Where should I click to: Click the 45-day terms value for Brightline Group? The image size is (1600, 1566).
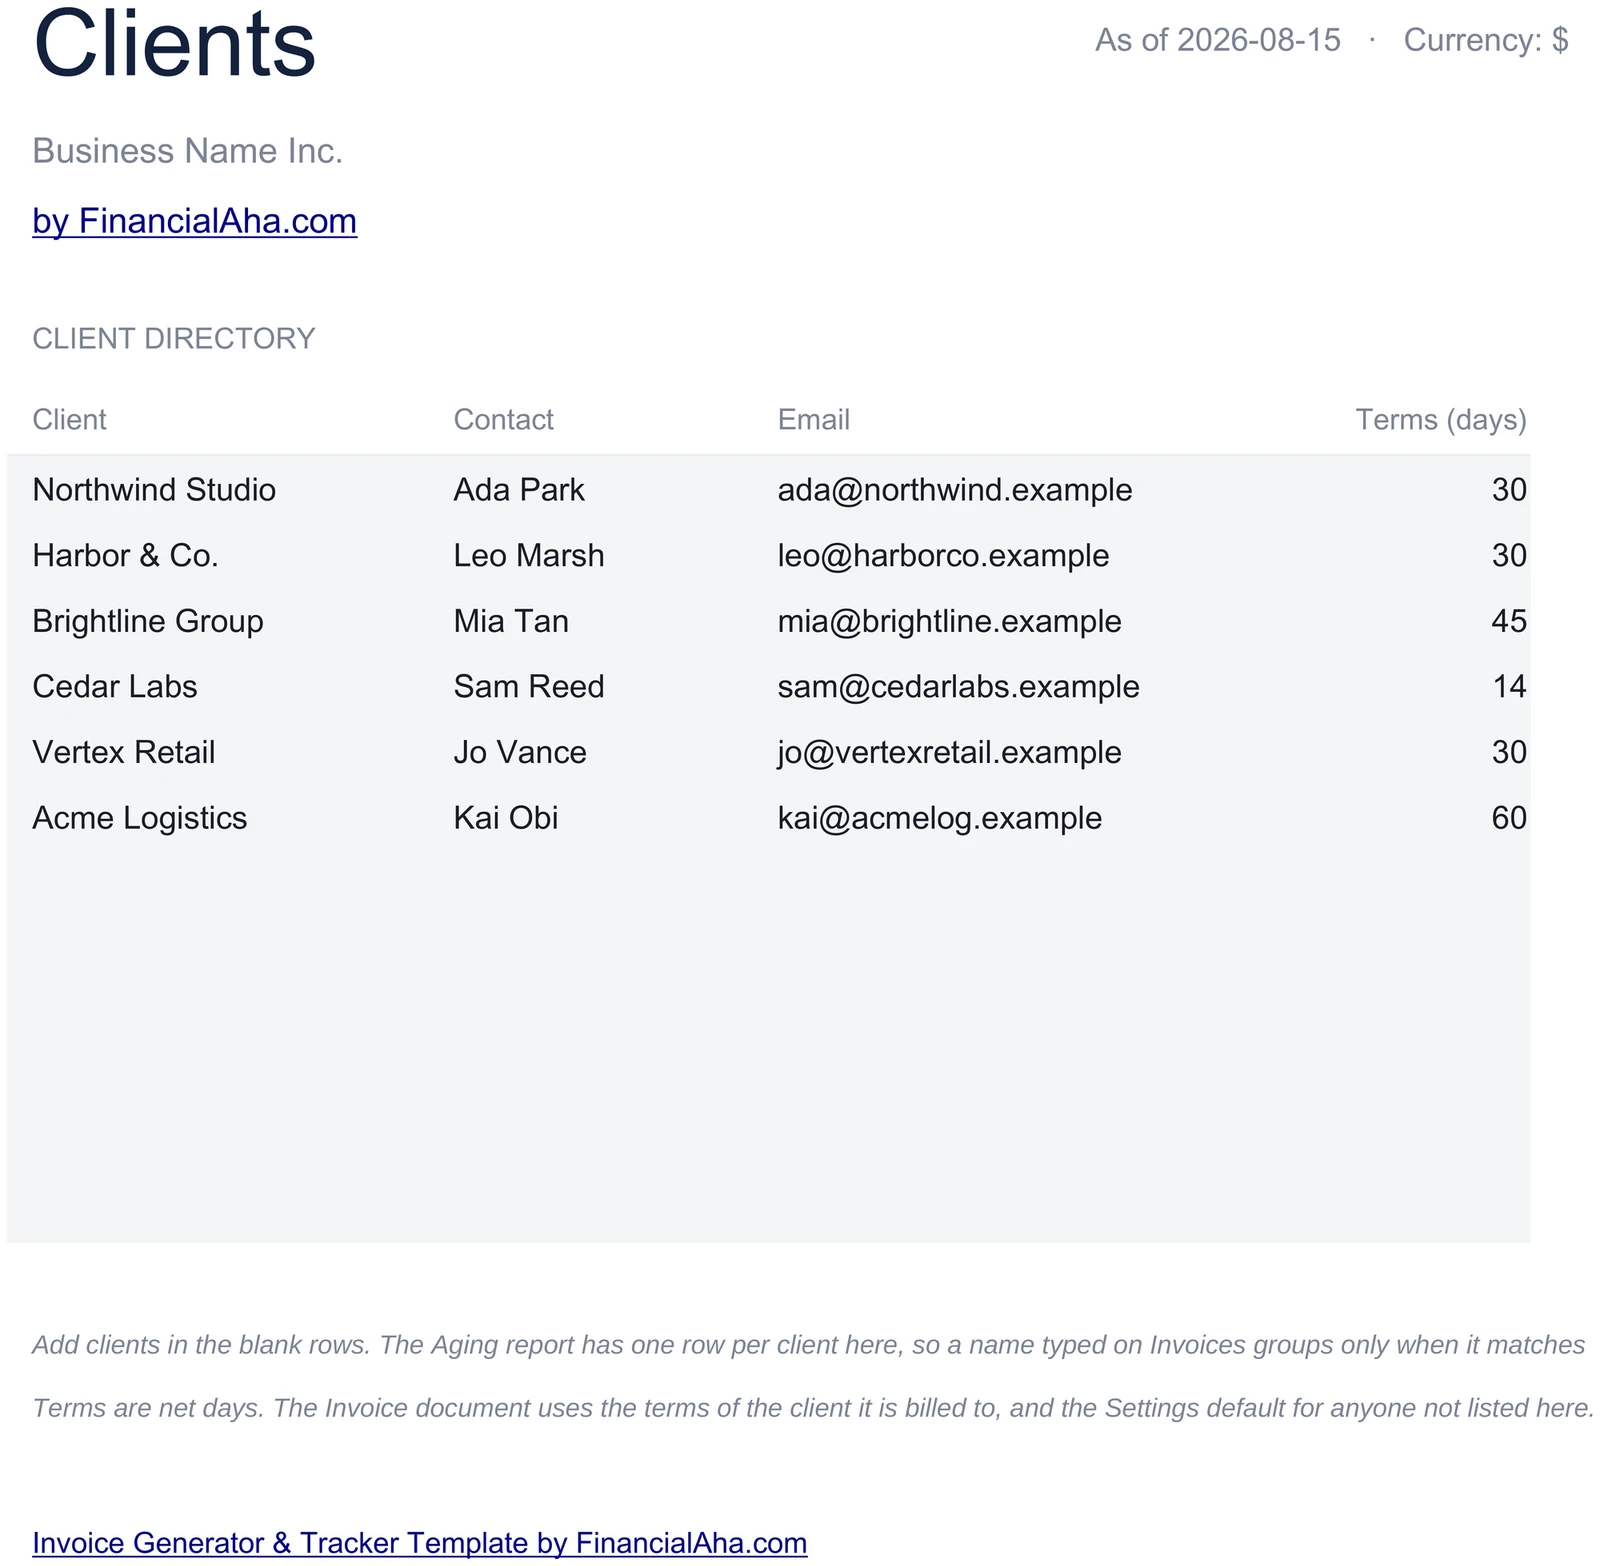(1509, 621)
